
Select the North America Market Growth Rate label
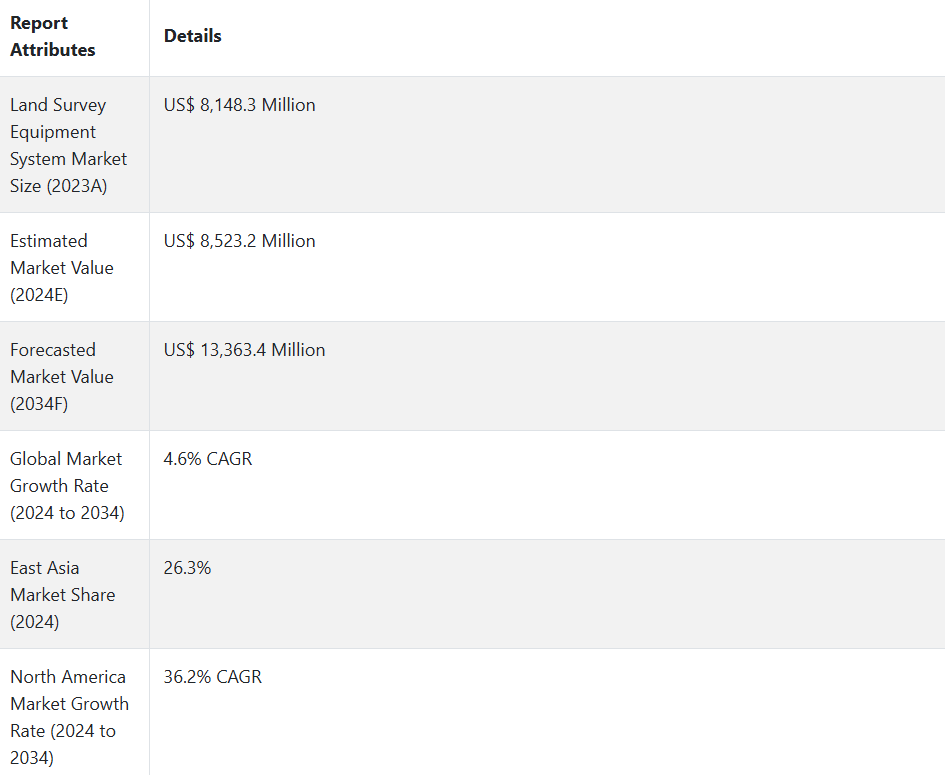click(69, 717)
